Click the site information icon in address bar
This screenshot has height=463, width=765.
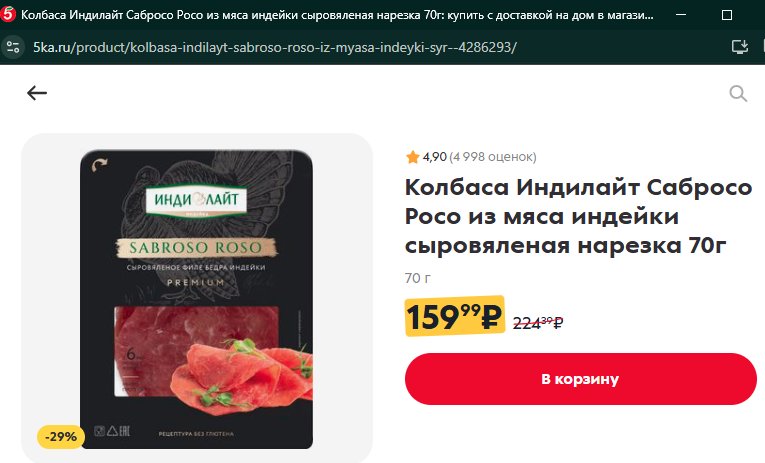pos(13,47)
